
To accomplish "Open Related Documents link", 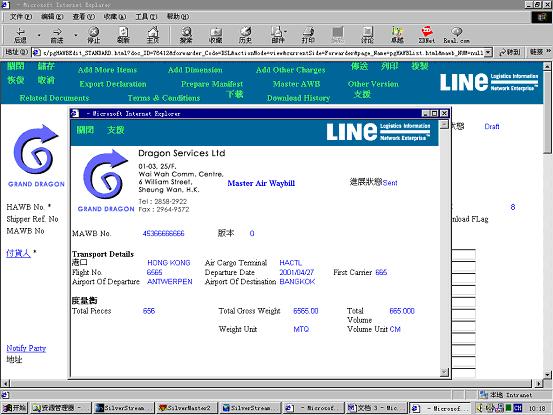I will [x=54, y=98].
